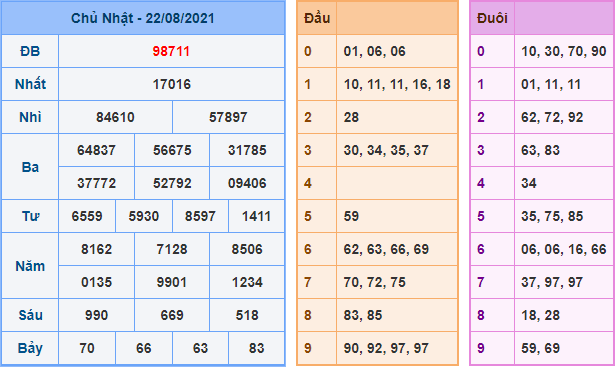
Task: Select third prize number 09406
Action: (x=247, y=183)
